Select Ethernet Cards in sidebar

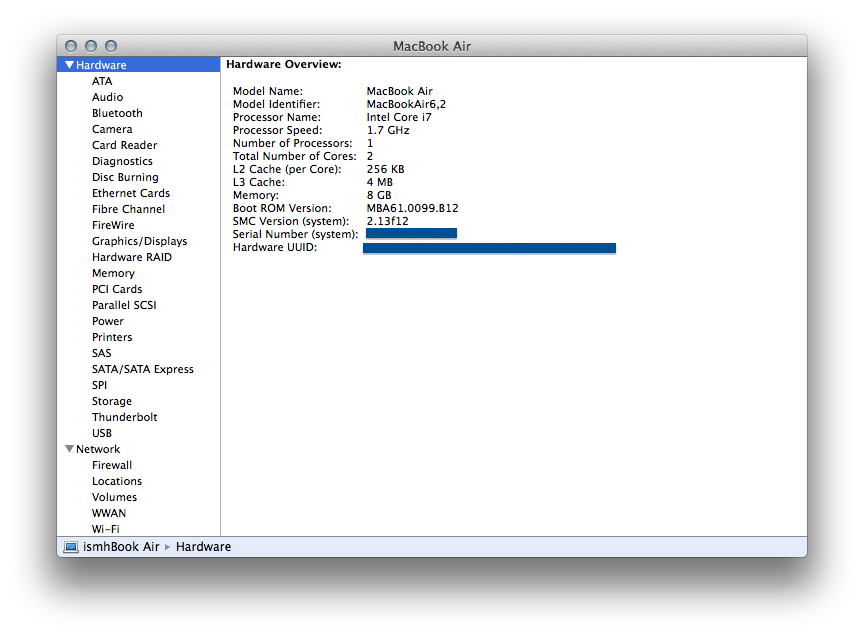131,193
